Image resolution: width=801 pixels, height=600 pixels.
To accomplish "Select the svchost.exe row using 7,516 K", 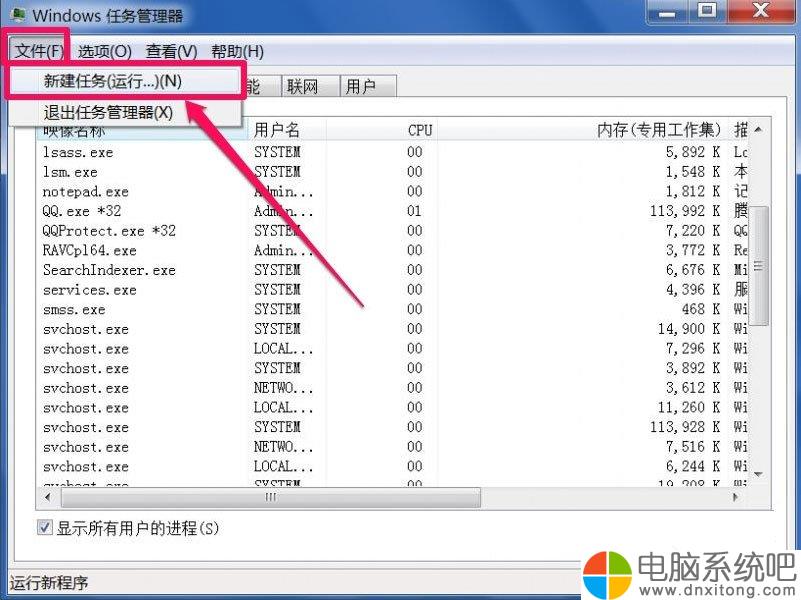I will [393, 447].
